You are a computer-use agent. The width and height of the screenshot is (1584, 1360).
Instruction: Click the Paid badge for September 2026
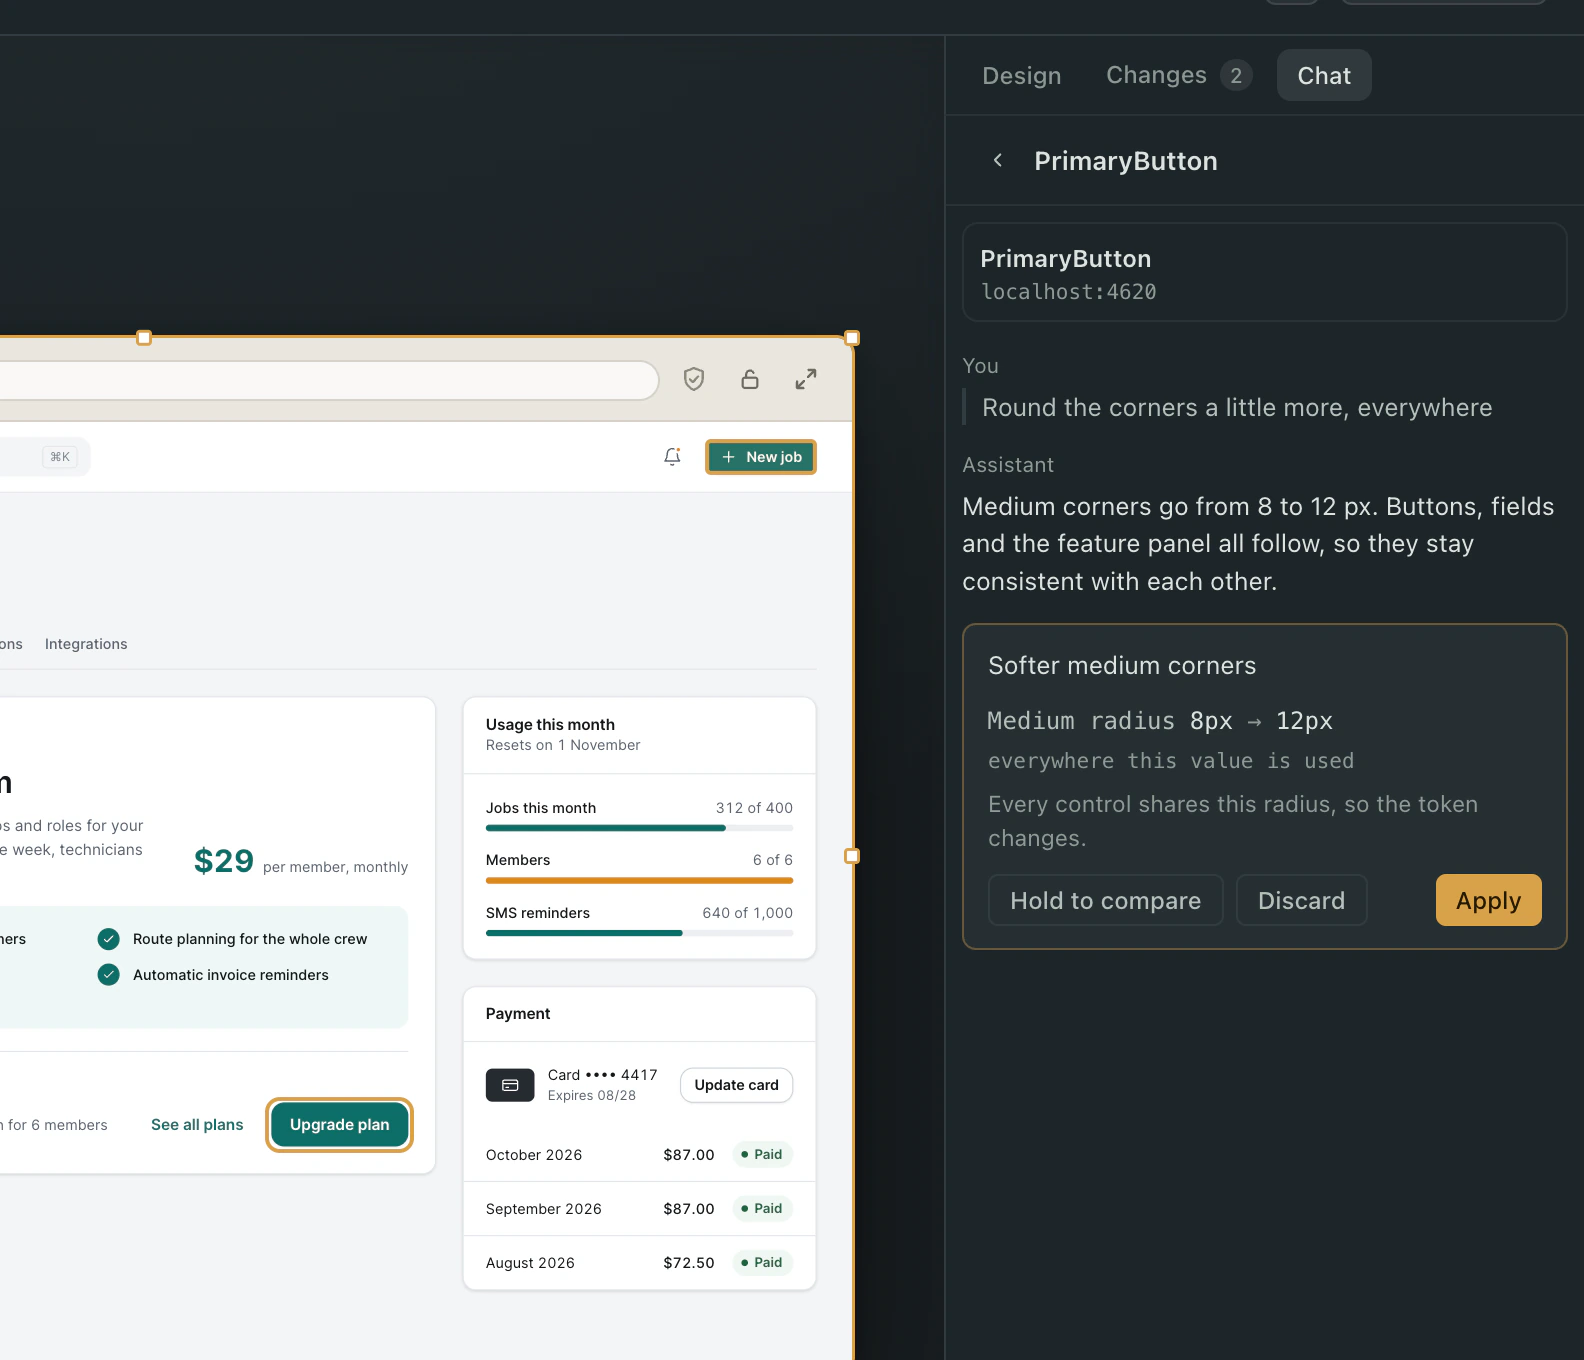click(763, 1209)
